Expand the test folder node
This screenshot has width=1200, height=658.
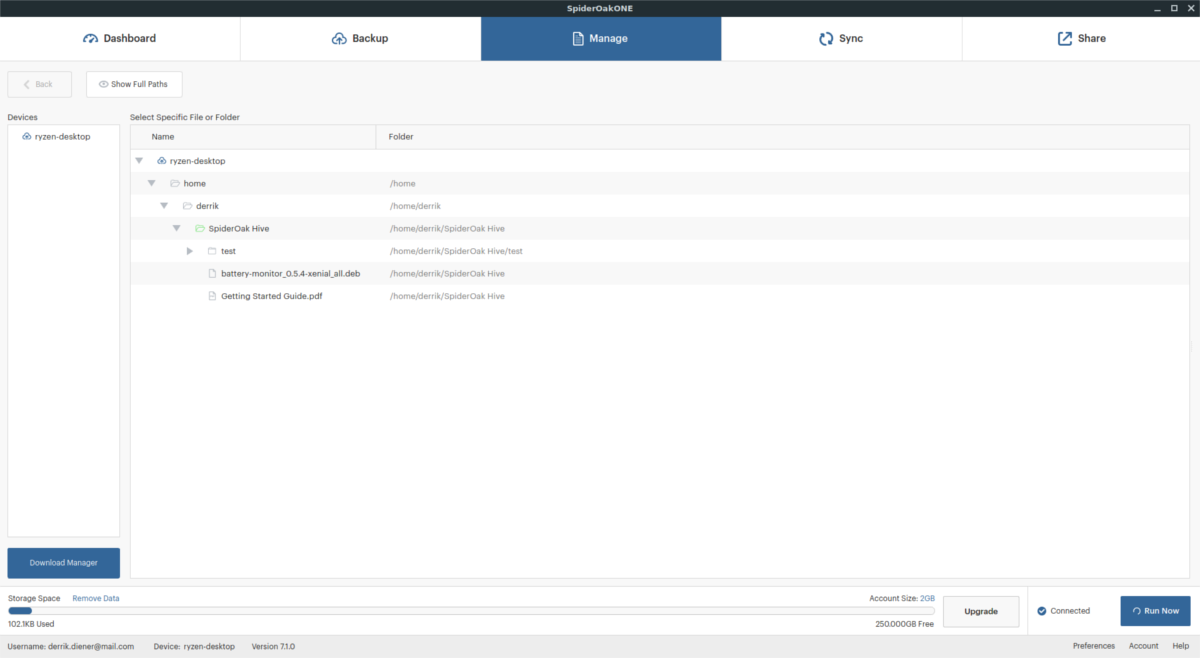(x=190, y=251)
